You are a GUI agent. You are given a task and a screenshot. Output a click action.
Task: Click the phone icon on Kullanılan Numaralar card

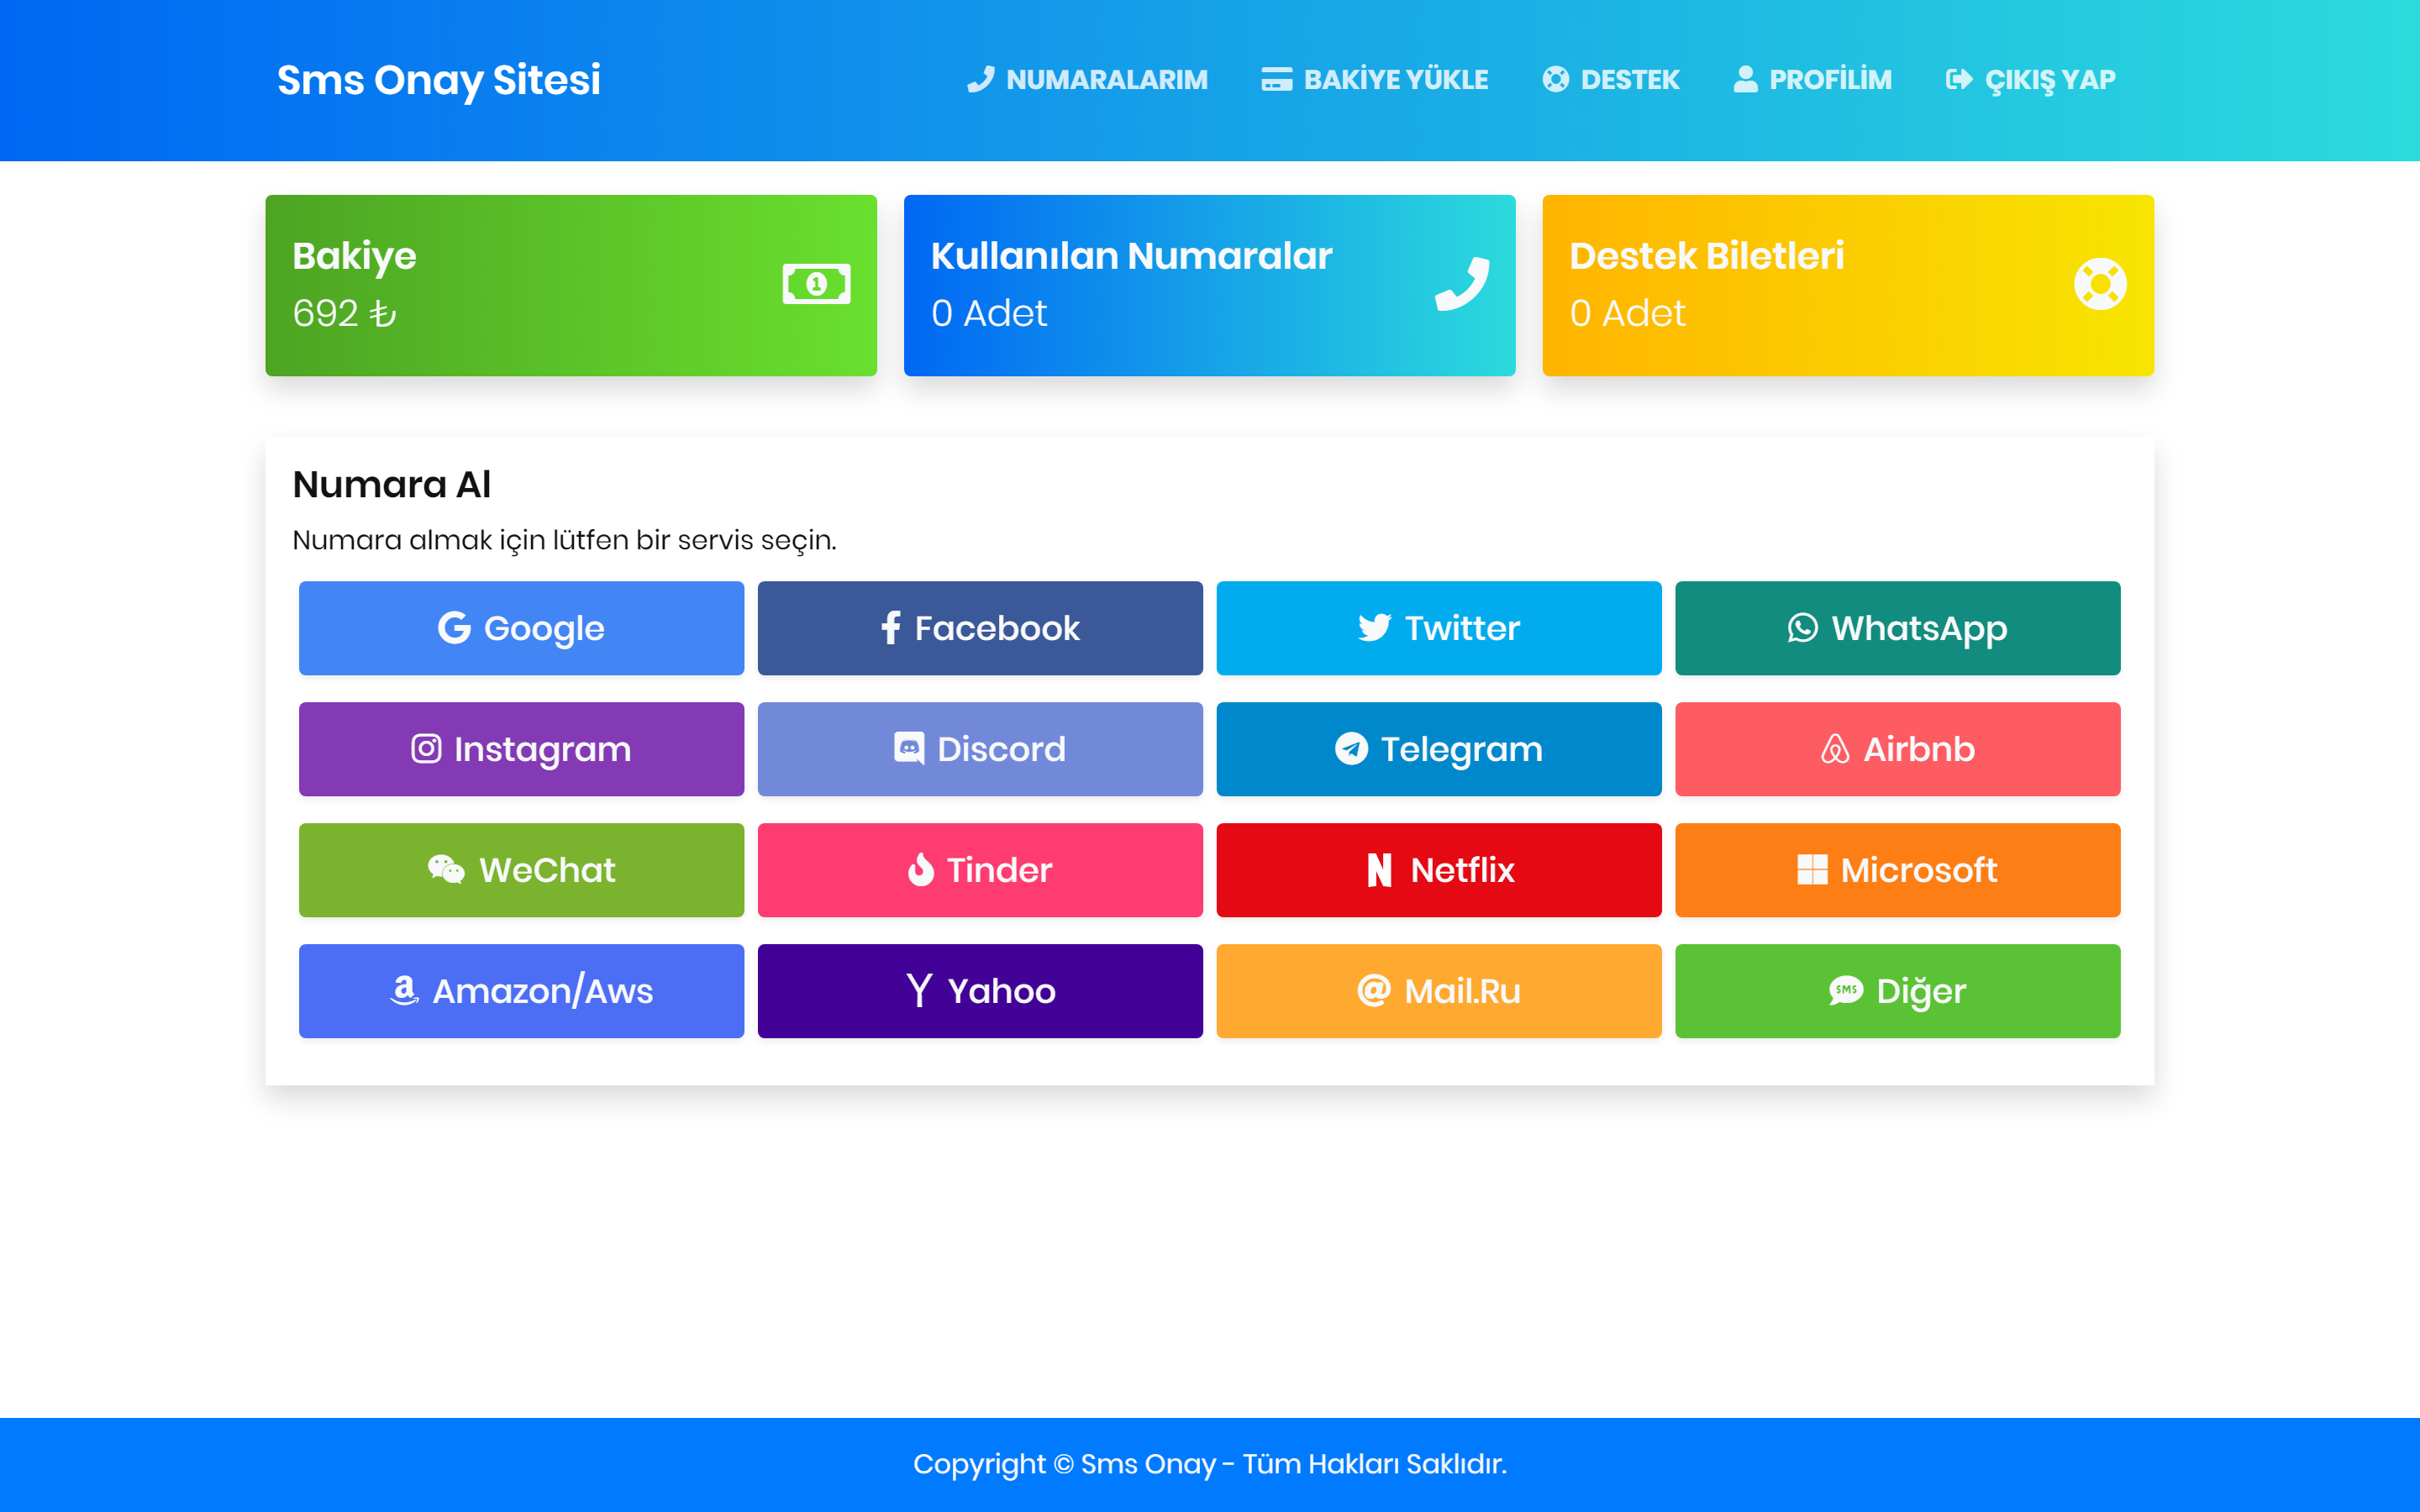pos(1462,284)
